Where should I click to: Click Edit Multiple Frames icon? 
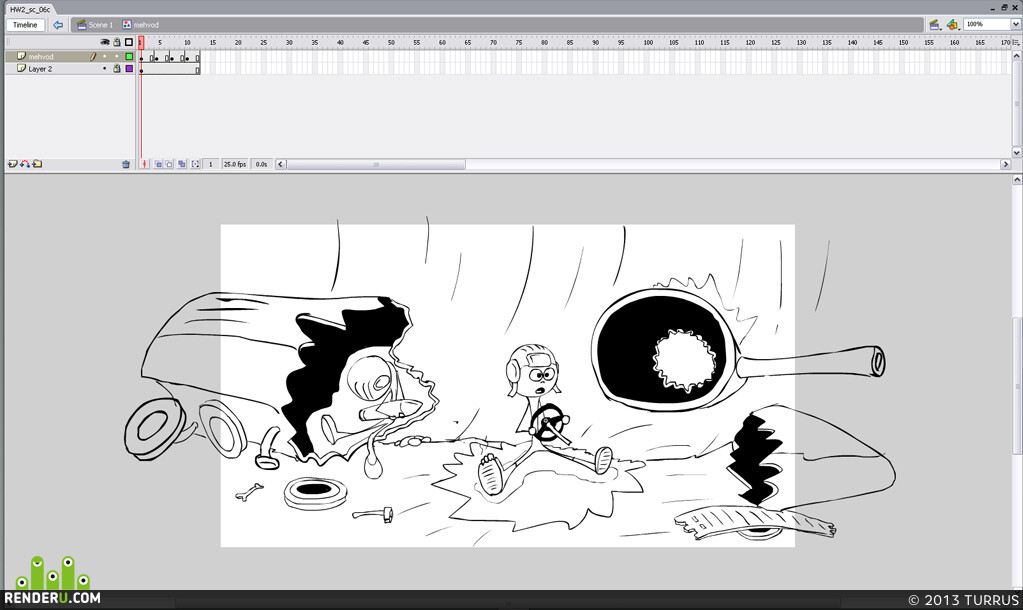(182, 164)
